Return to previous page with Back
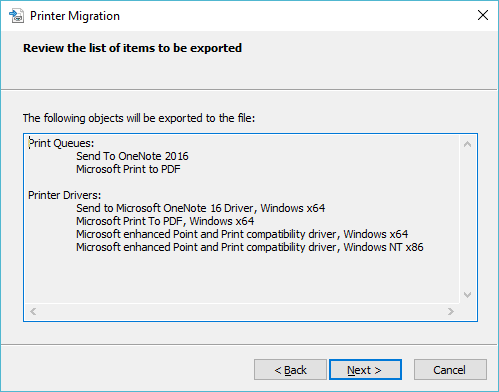499x392 pixels. pos(290,370)
